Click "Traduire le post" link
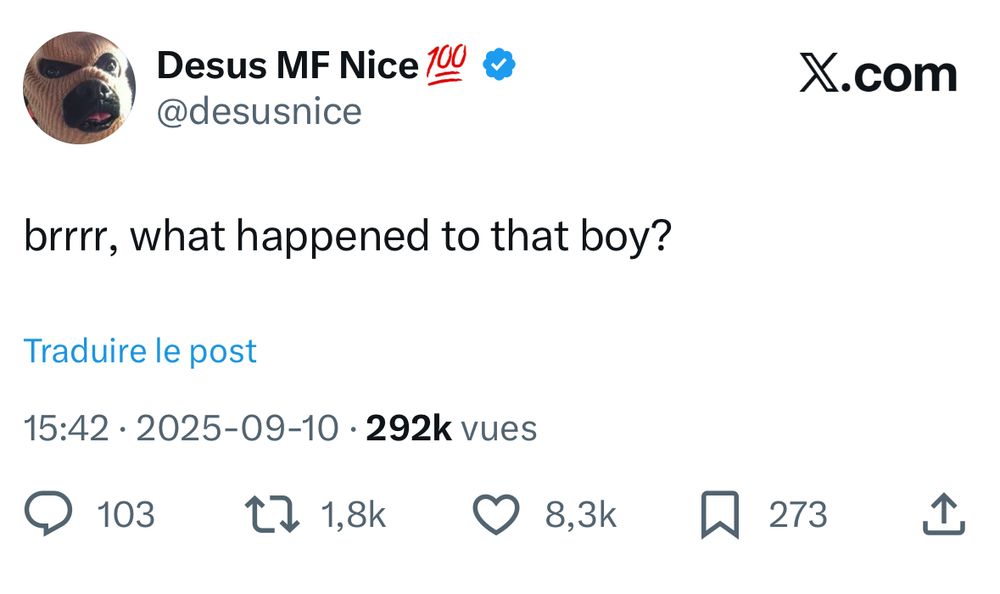The height and width of the screenshot is (594, 1000). point(140,351)
